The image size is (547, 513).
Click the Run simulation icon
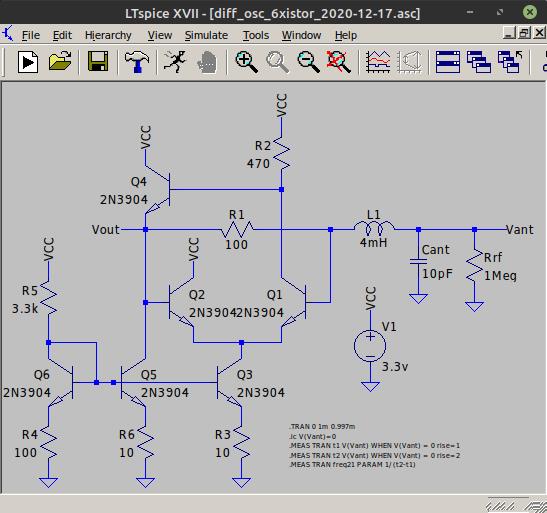(x=28, y=62)
